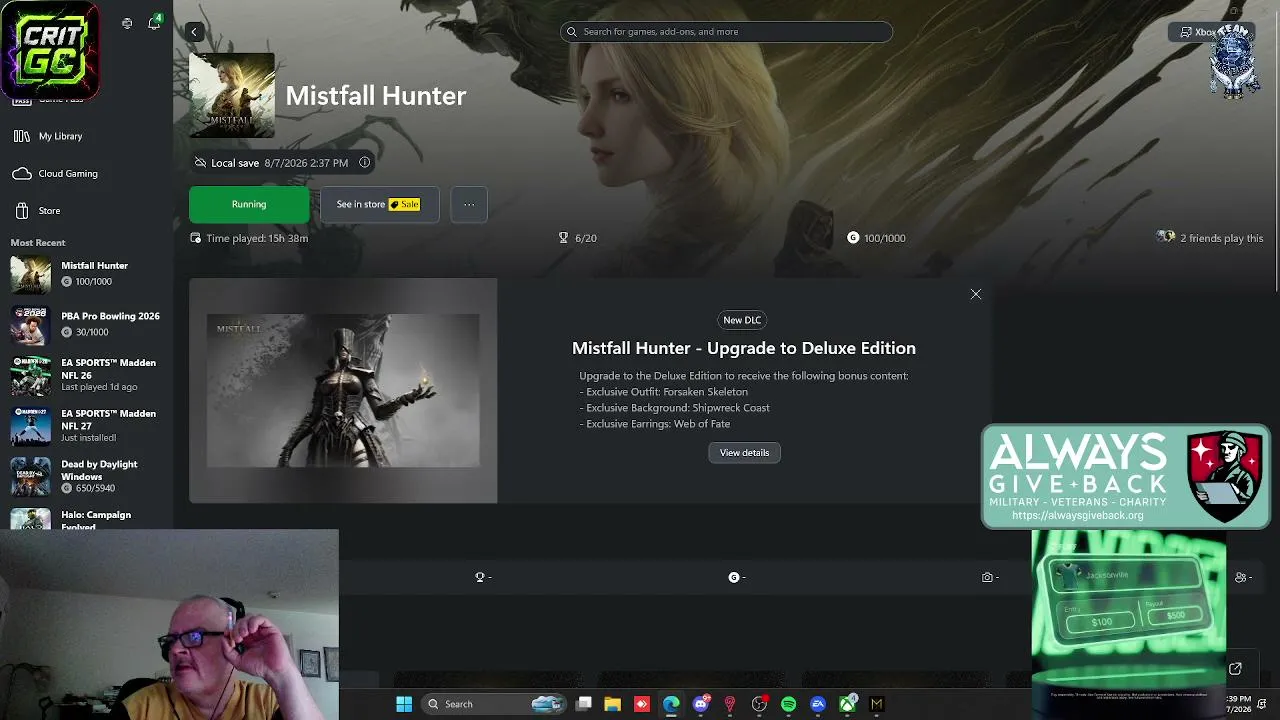Select Halo: Campaign Evolved entry

tap(86, 519)
